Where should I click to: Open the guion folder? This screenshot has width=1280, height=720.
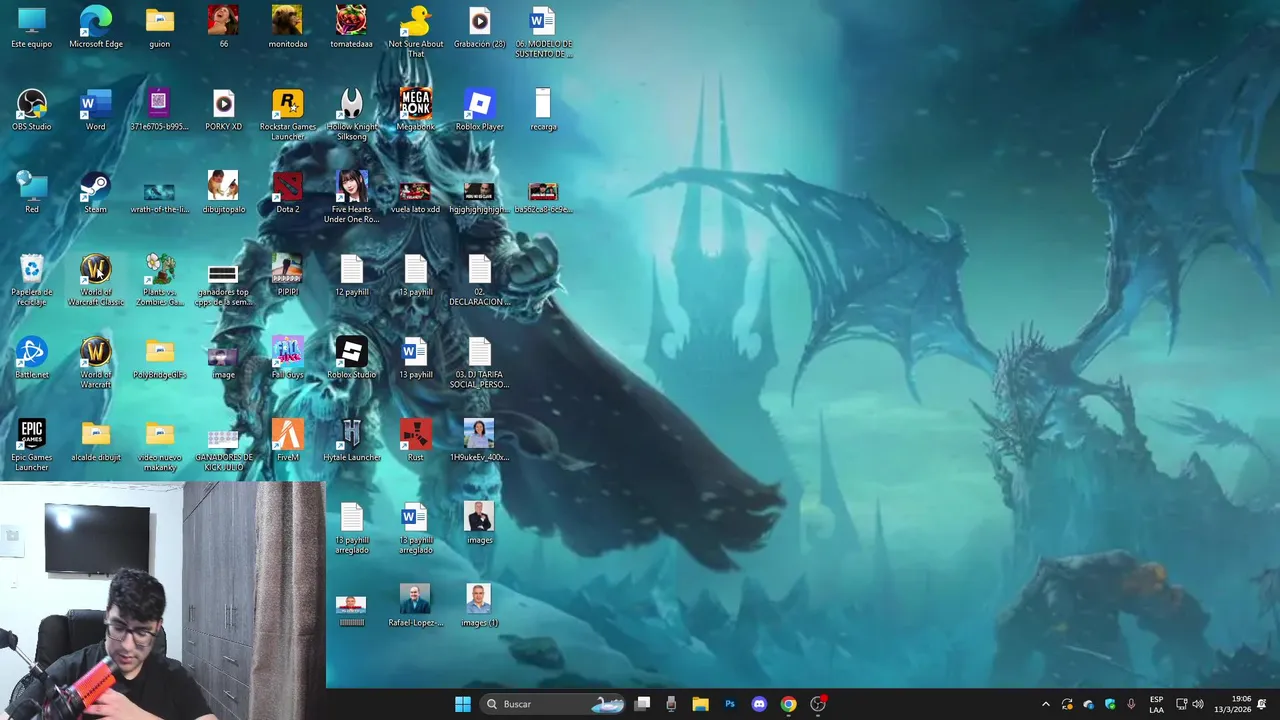click(159, 28)
